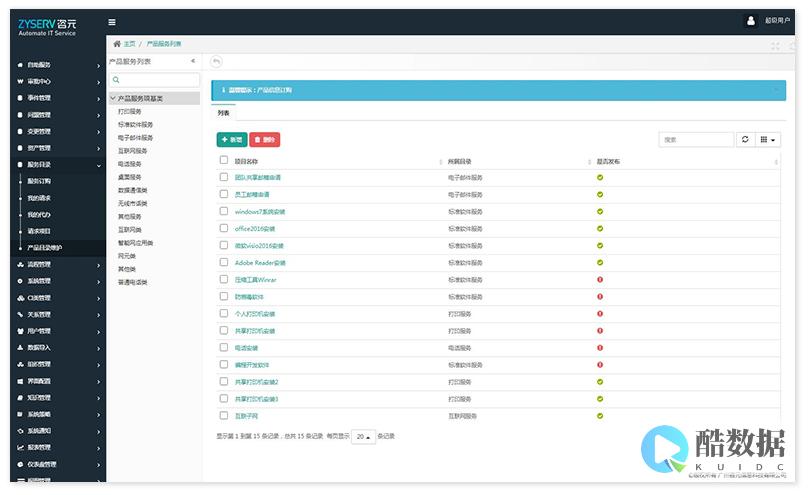Open the office2016安装 link
This screenshot has width=808, height=495.
pos(255,229)
